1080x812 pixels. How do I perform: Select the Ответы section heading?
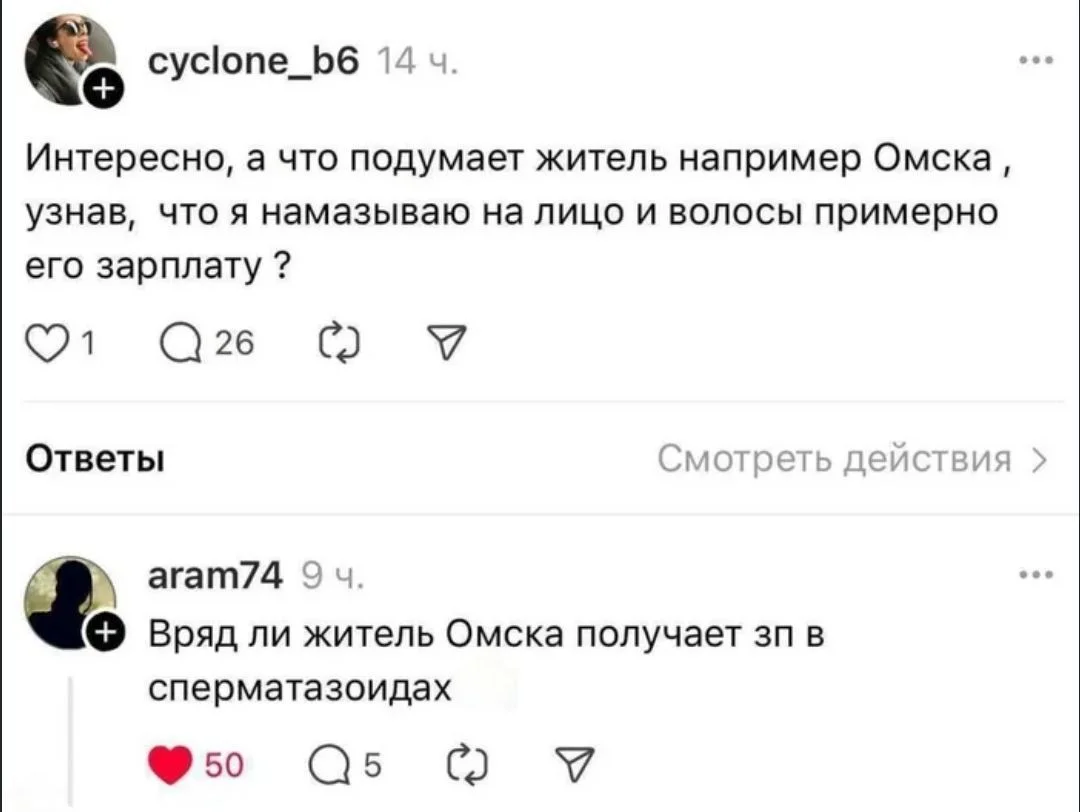click(x=93, y=460)
